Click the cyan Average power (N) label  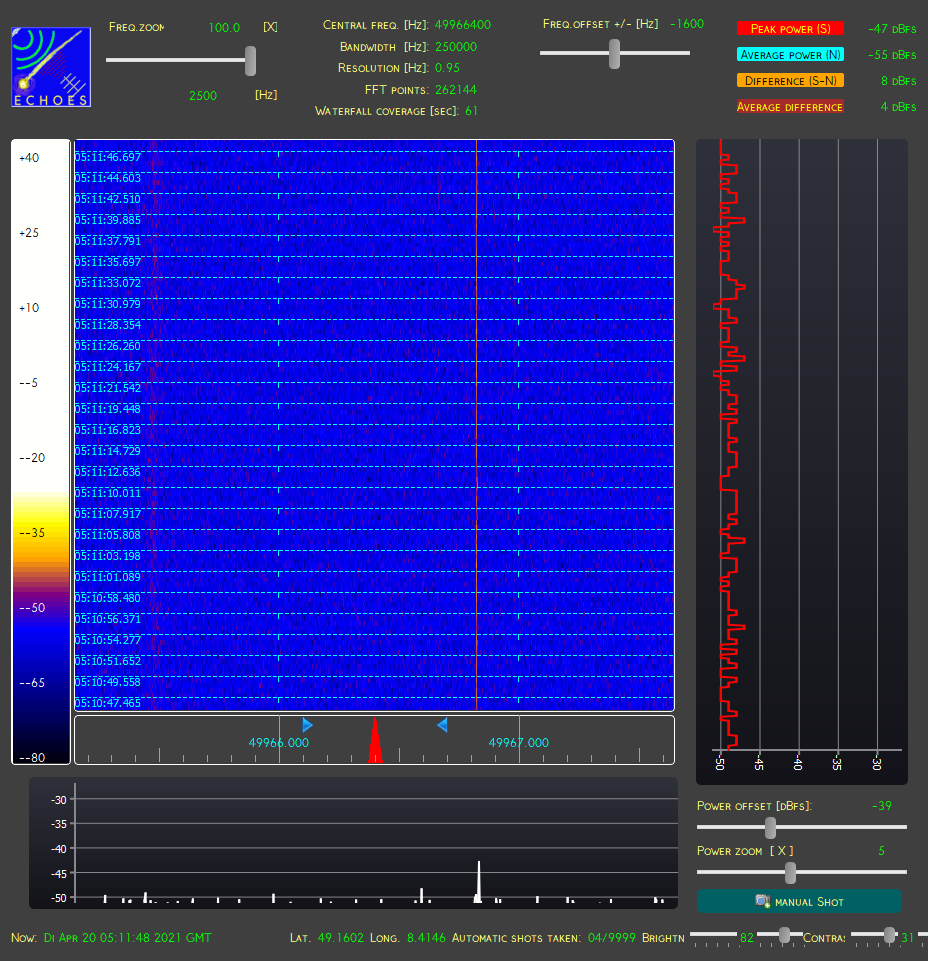tap(790, 55)
